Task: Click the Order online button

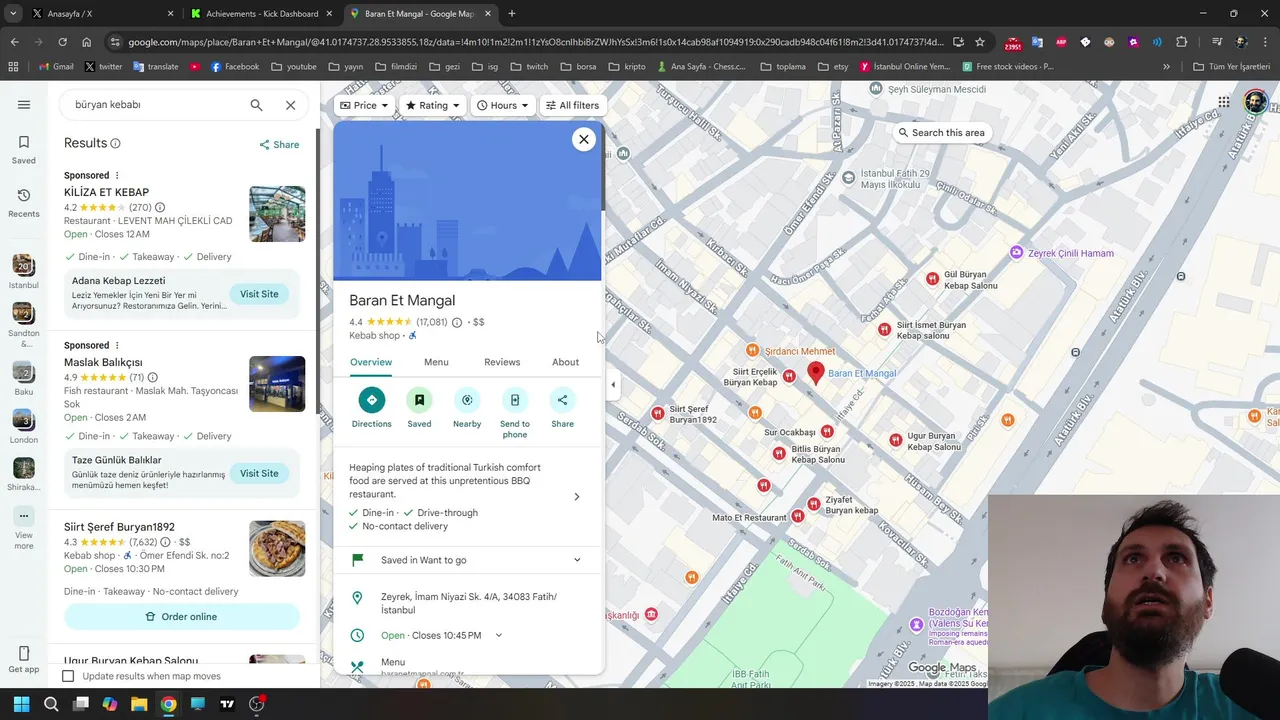Action: point(182,616)
